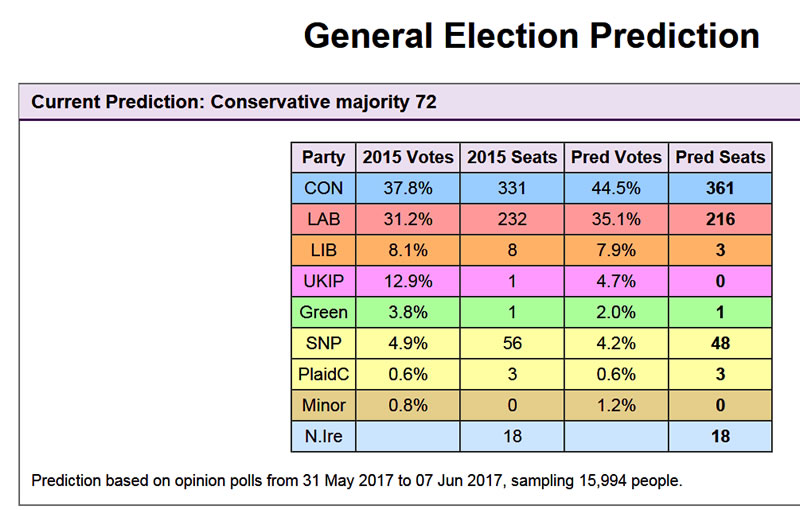Click the orange LIB party cell

pyautogui.click(x=323, y=250)
